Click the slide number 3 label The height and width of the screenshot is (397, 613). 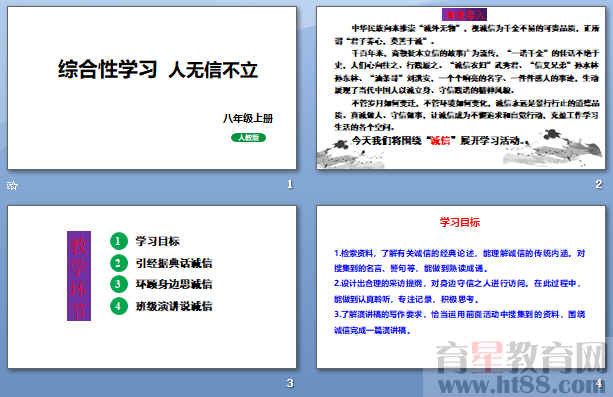pyautogui.click(x=290, y=383)
